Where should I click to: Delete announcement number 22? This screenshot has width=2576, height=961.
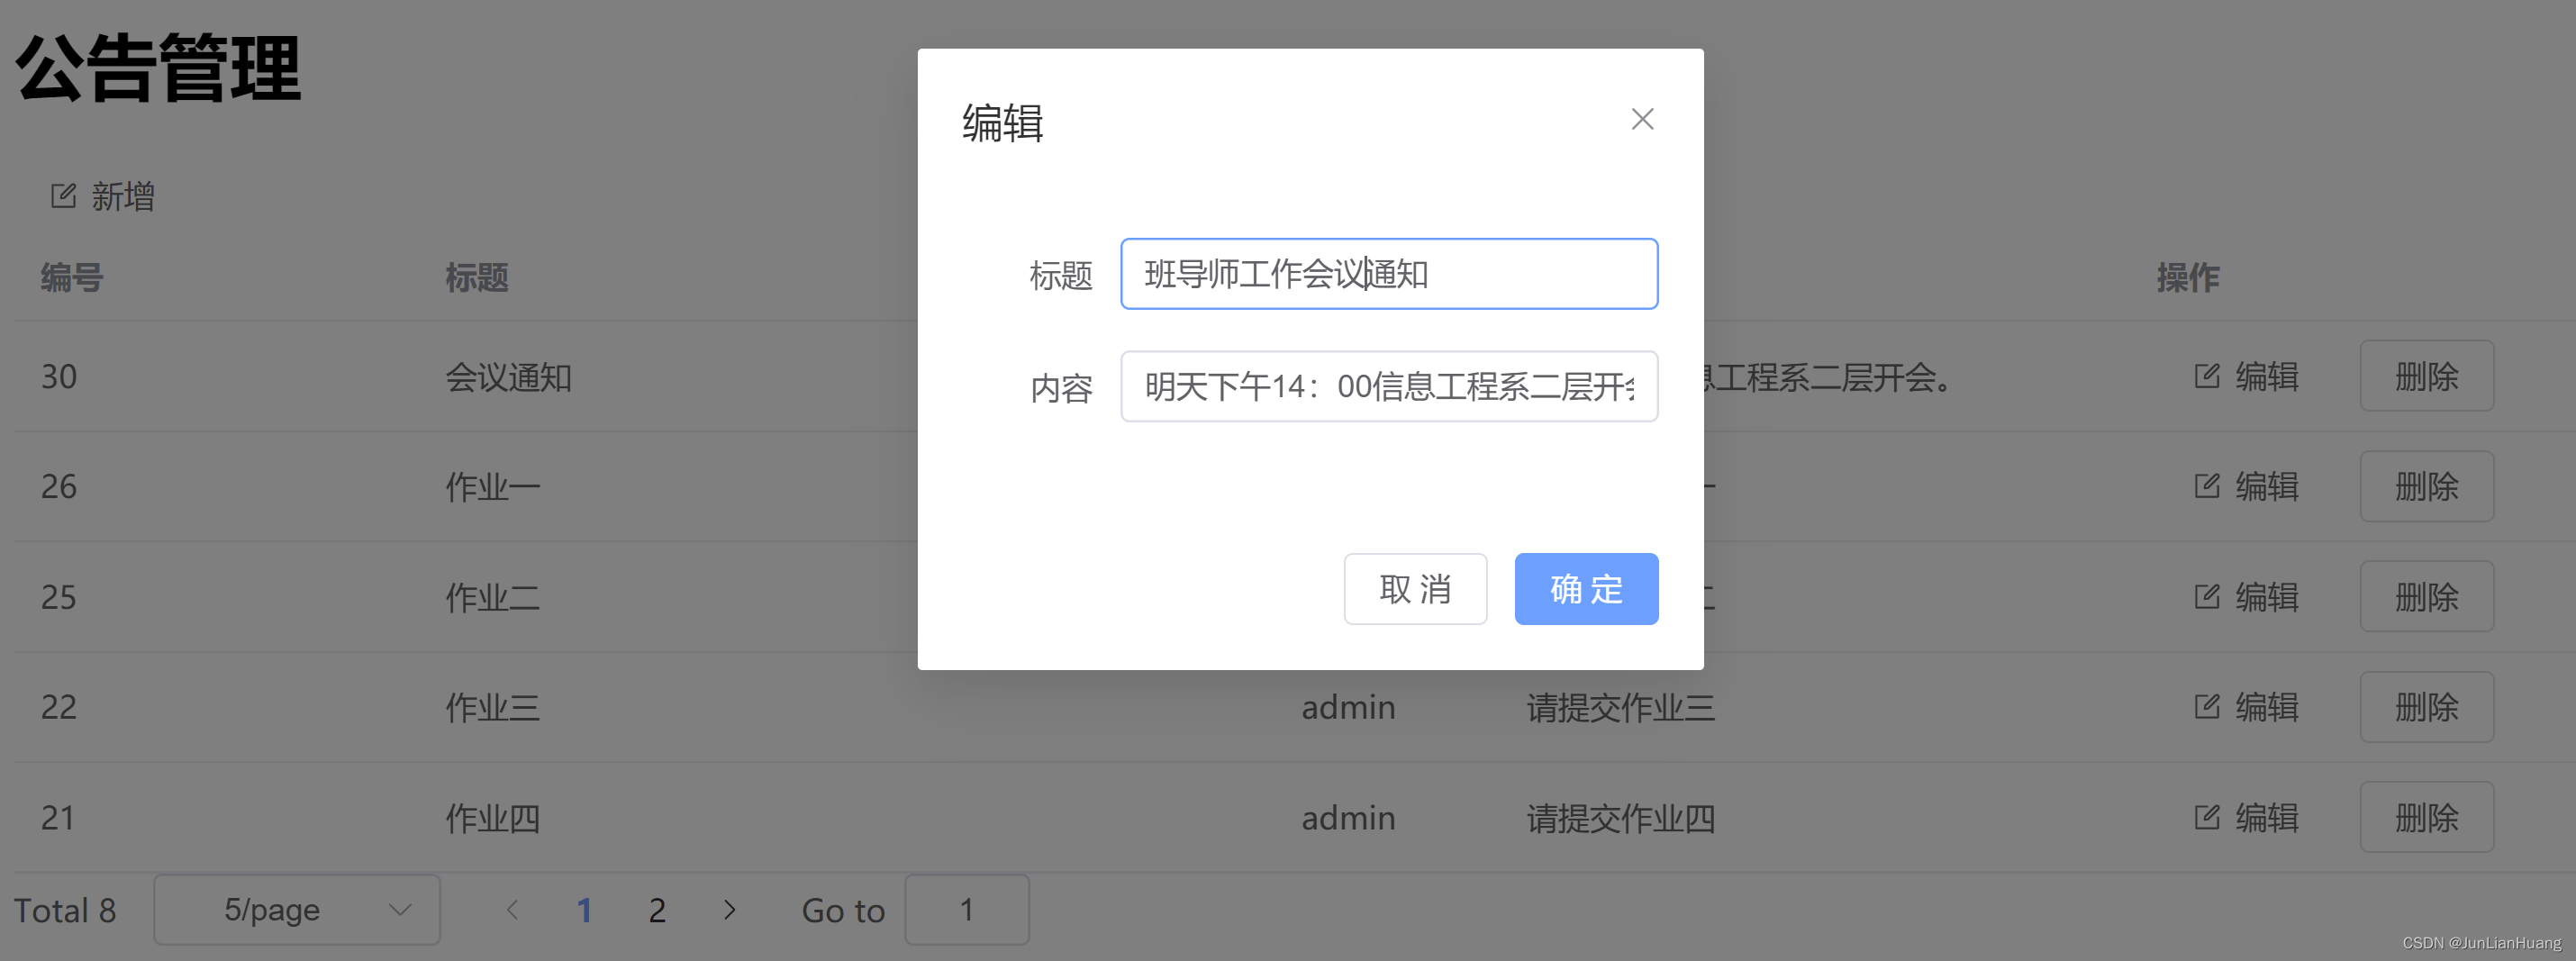(2426, 707)
